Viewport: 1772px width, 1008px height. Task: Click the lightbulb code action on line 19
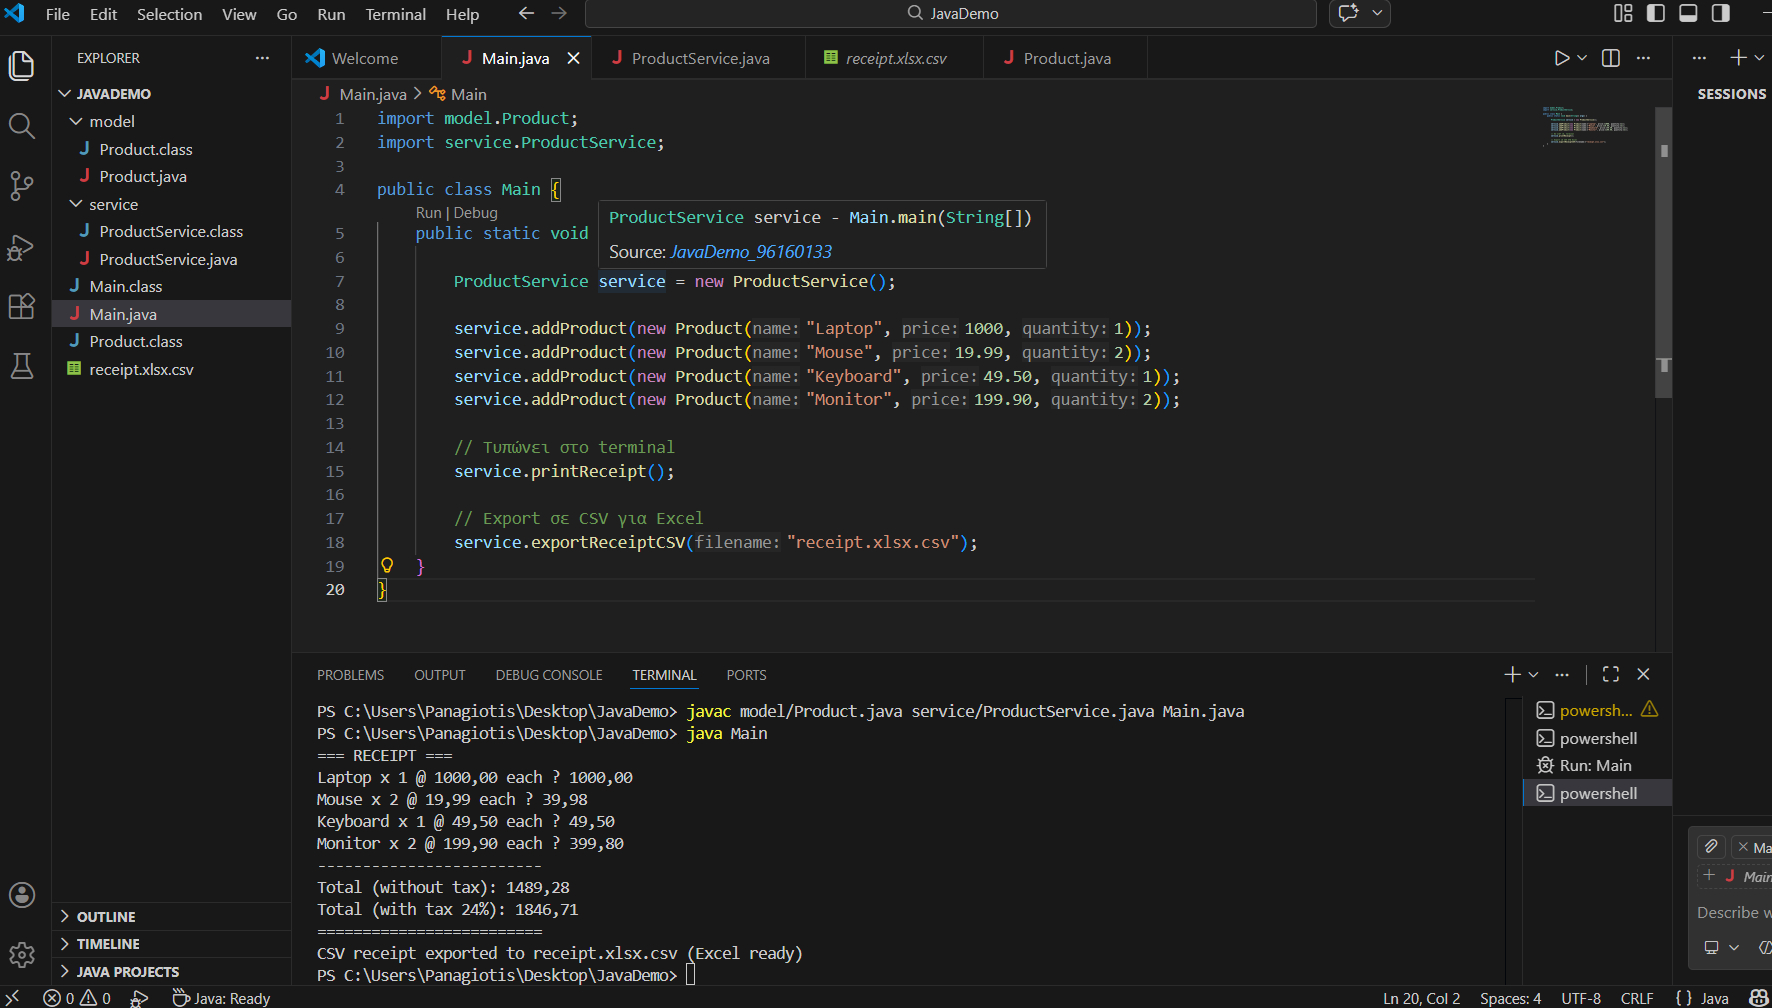pyautogui.click(x=387, y=565)
